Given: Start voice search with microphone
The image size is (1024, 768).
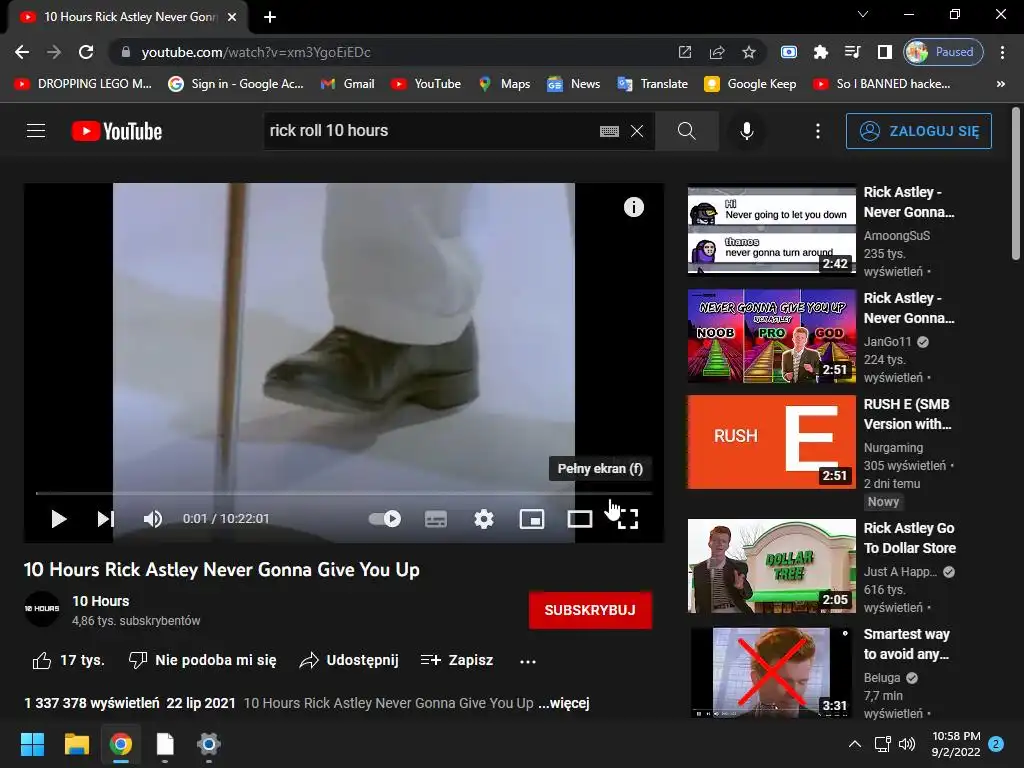Looking at the screenshot, I should click(747, 131).
